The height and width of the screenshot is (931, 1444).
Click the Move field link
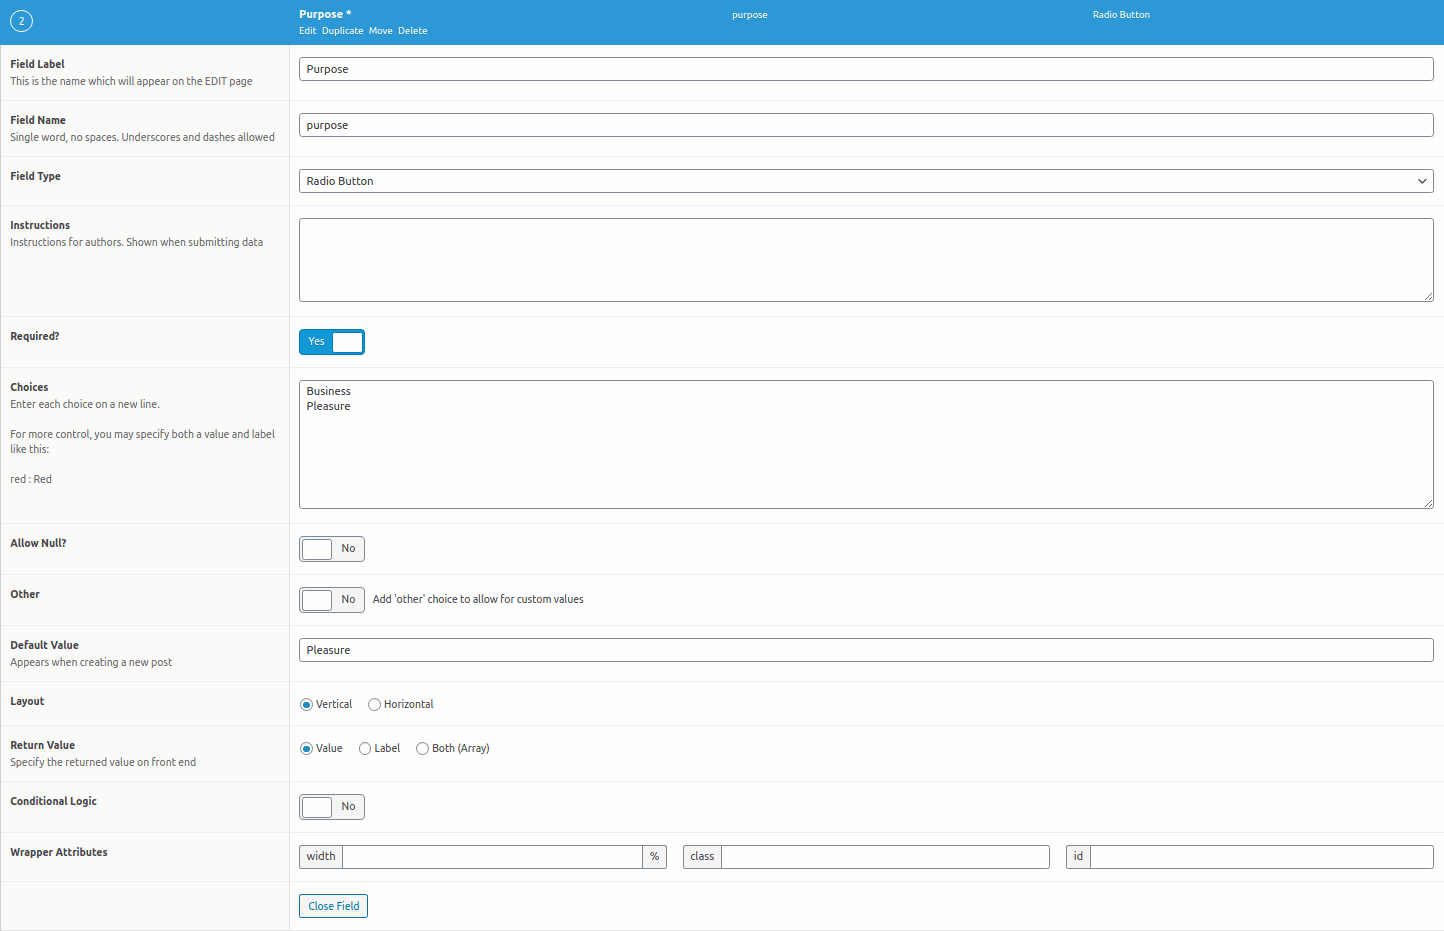[x=380, y=30]
